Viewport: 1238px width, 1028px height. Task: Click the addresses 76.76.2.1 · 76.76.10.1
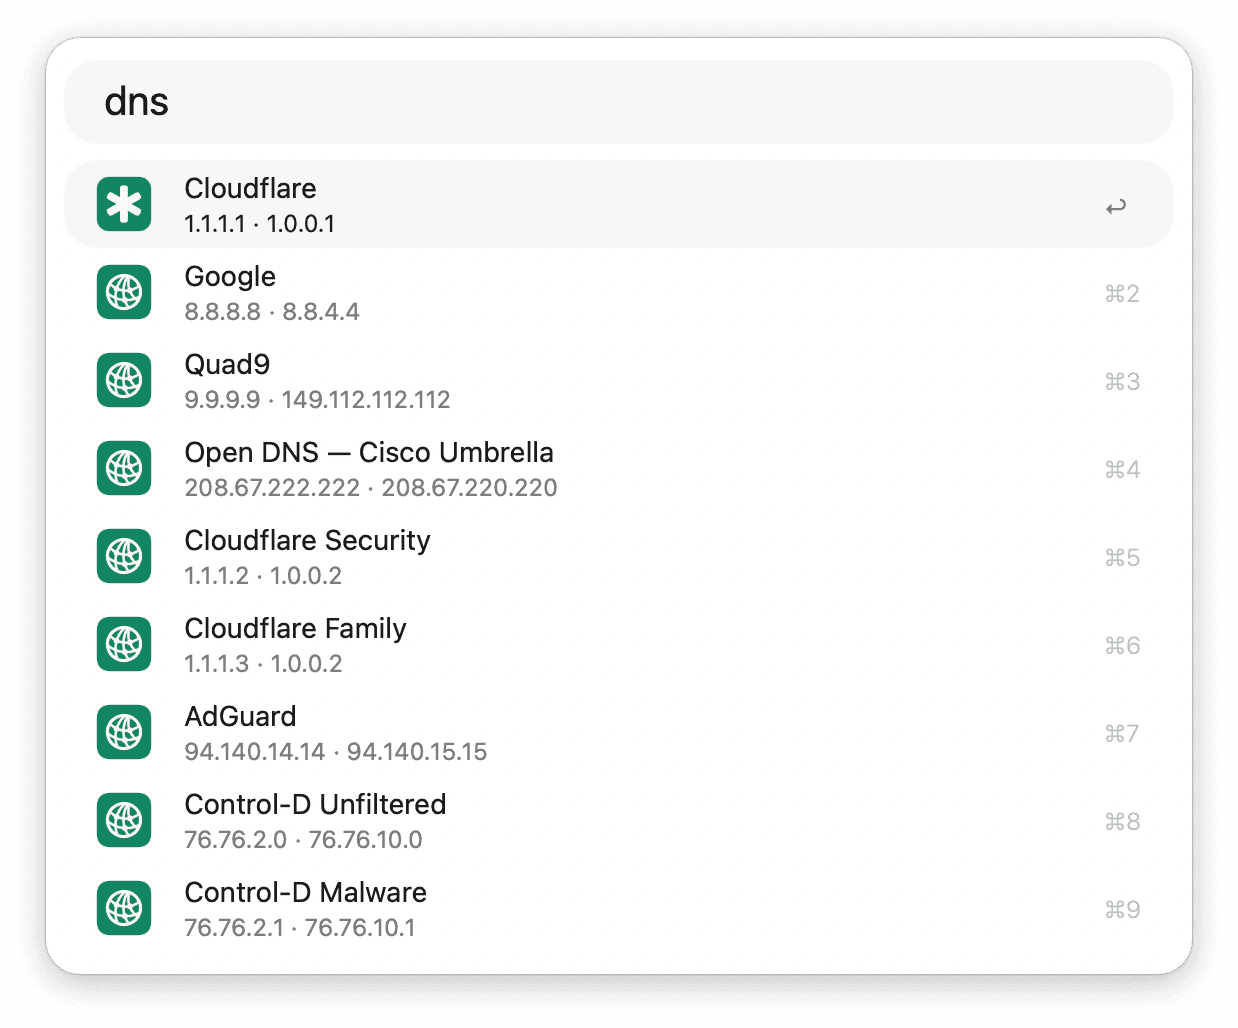coord(300,928)
